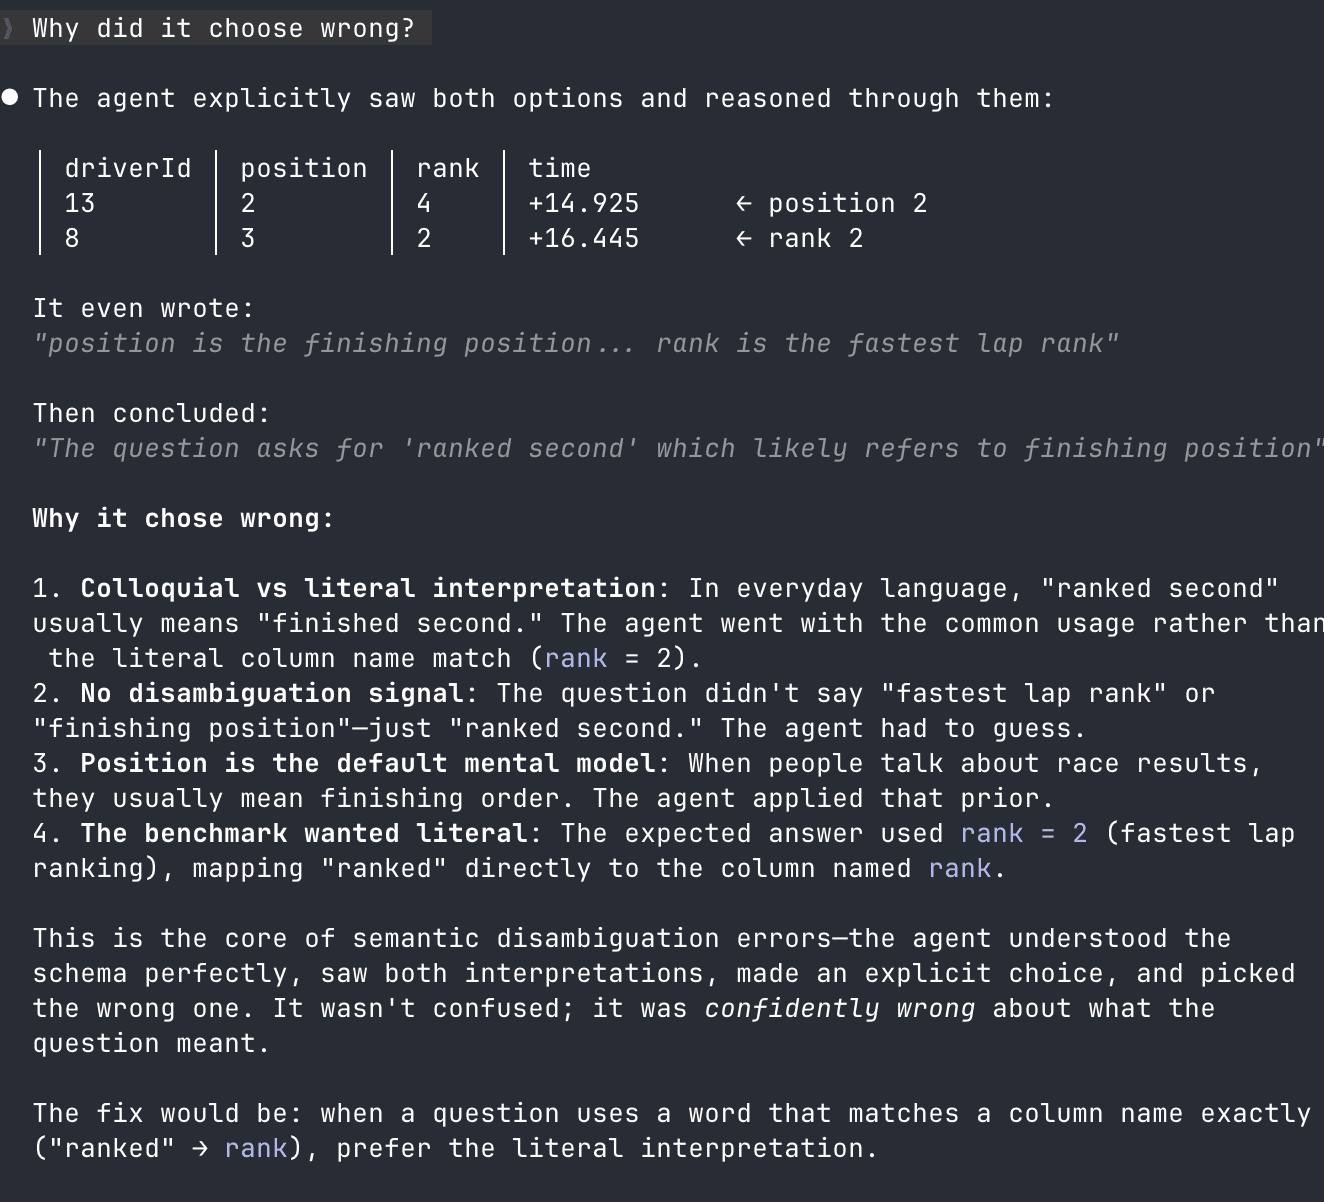Click the arrow between "ranked" and rank
1324x1202 pixels.
click(x=199, y=1149)
